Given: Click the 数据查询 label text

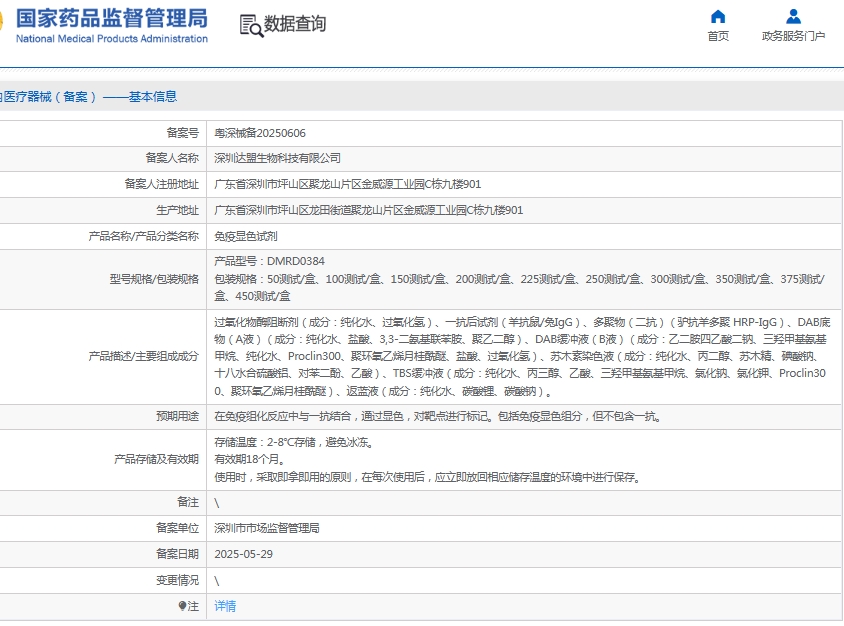Looking at the screenshot, I should (x=295, y=24).
